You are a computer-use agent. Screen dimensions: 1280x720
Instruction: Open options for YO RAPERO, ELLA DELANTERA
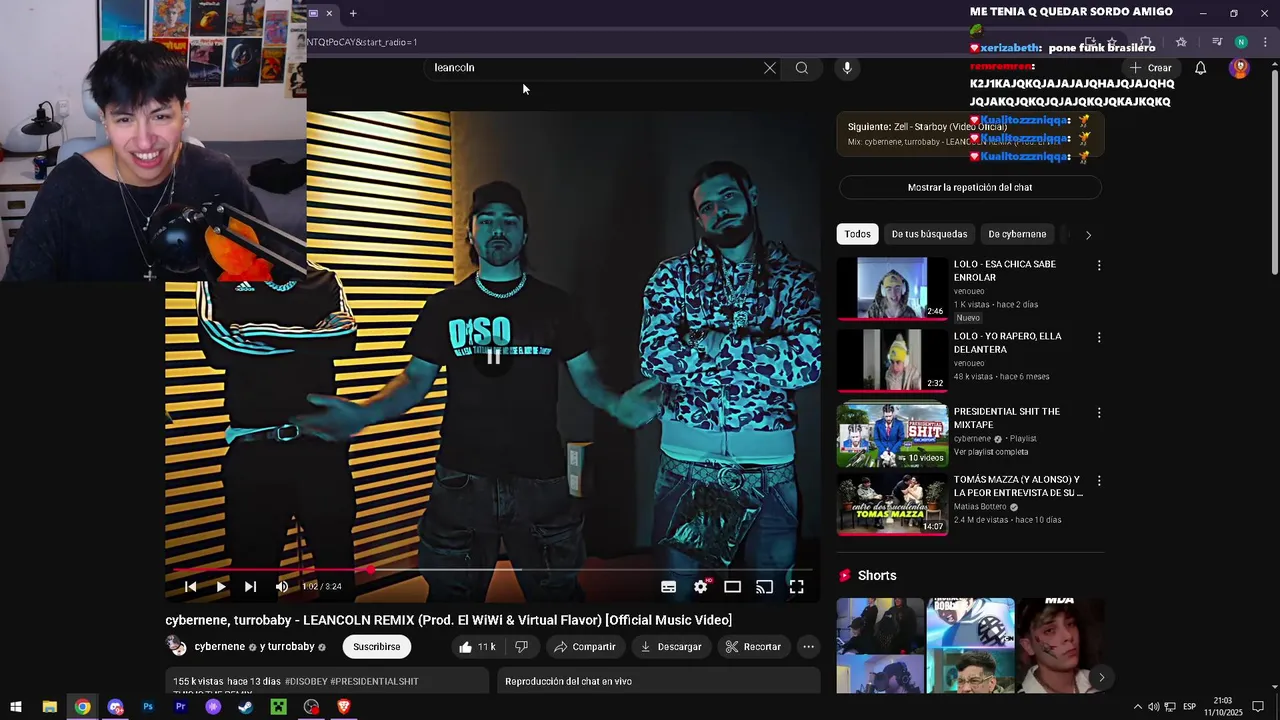[1099, 338]
